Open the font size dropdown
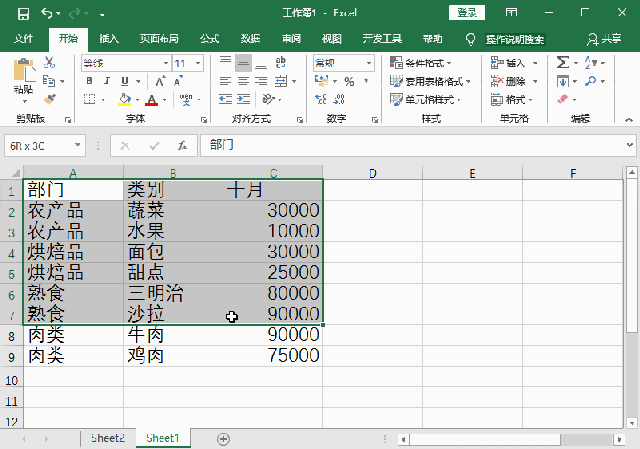This screenshot has height=449, width=640. click(x=198, y=63)
